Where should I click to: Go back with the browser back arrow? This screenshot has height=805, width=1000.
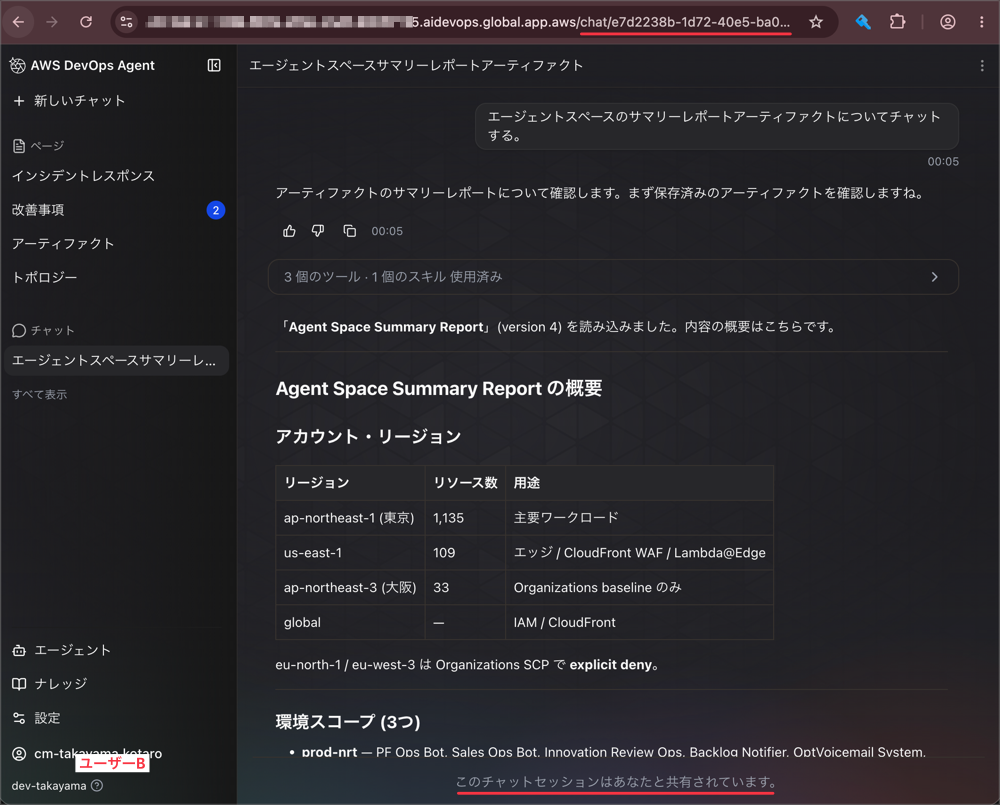pyautogui.click(x=18, y=22)
